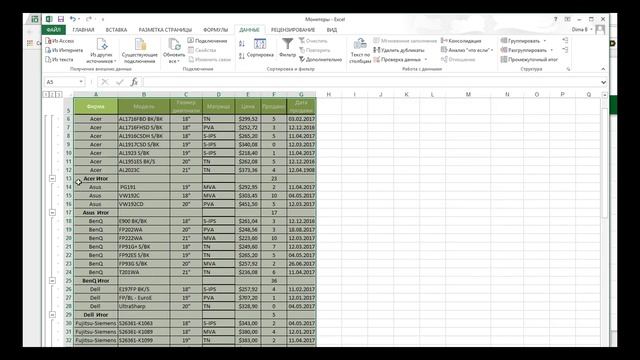Import data from Access (Из Access)
The width and height of the screenshot is (640, 360).
point(60,41)
